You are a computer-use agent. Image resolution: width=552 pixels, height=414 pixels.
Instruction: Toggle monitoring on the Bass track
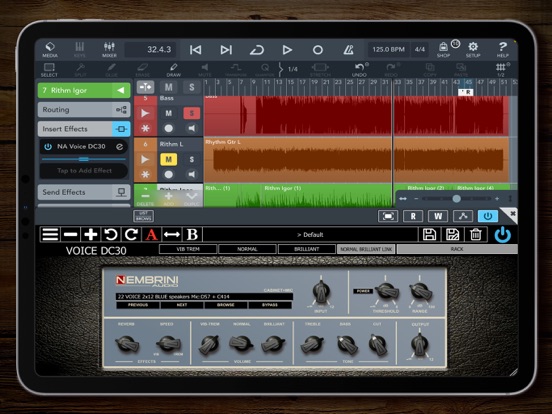pyautogui.click(x=192, y=128)
